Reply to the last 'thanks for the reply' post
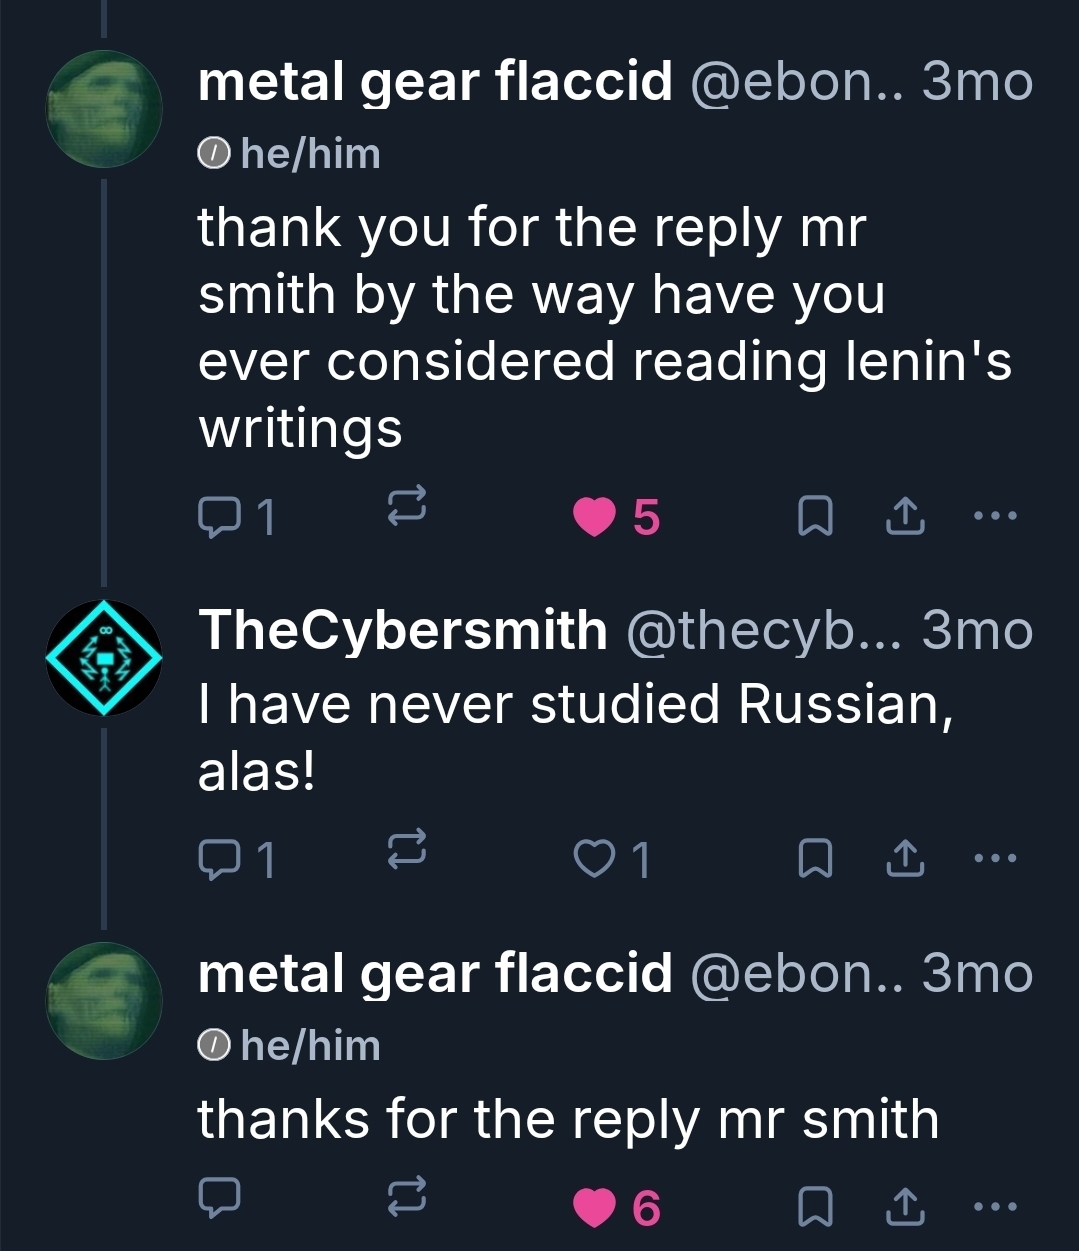Image resolution: width=1079 pixels, height=1251 pixels. tap(218, 1197)
